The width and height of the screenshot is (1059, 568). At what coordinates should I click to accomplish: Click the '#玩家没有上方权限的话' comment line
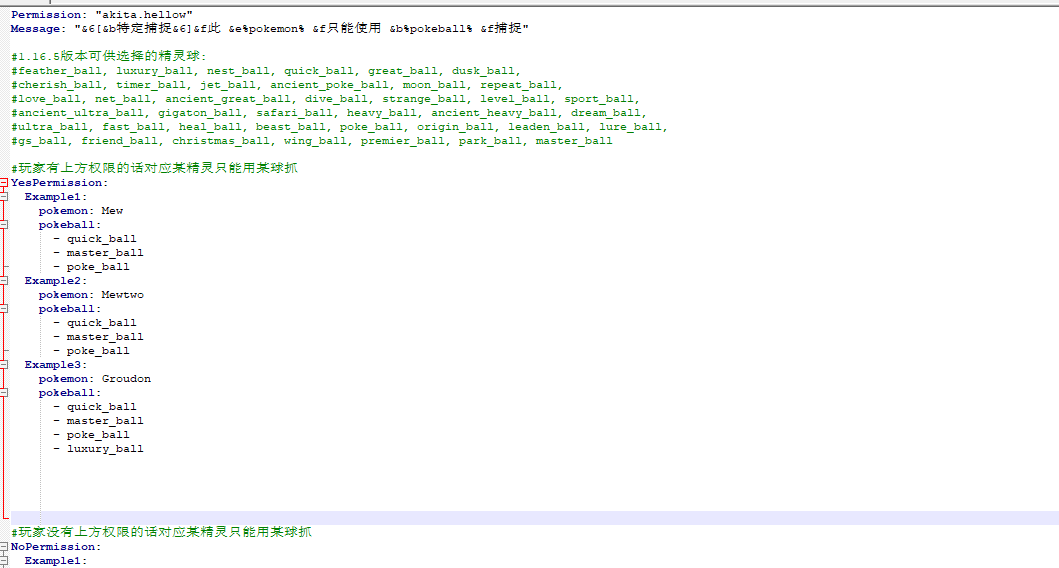[x=161, y=532]
